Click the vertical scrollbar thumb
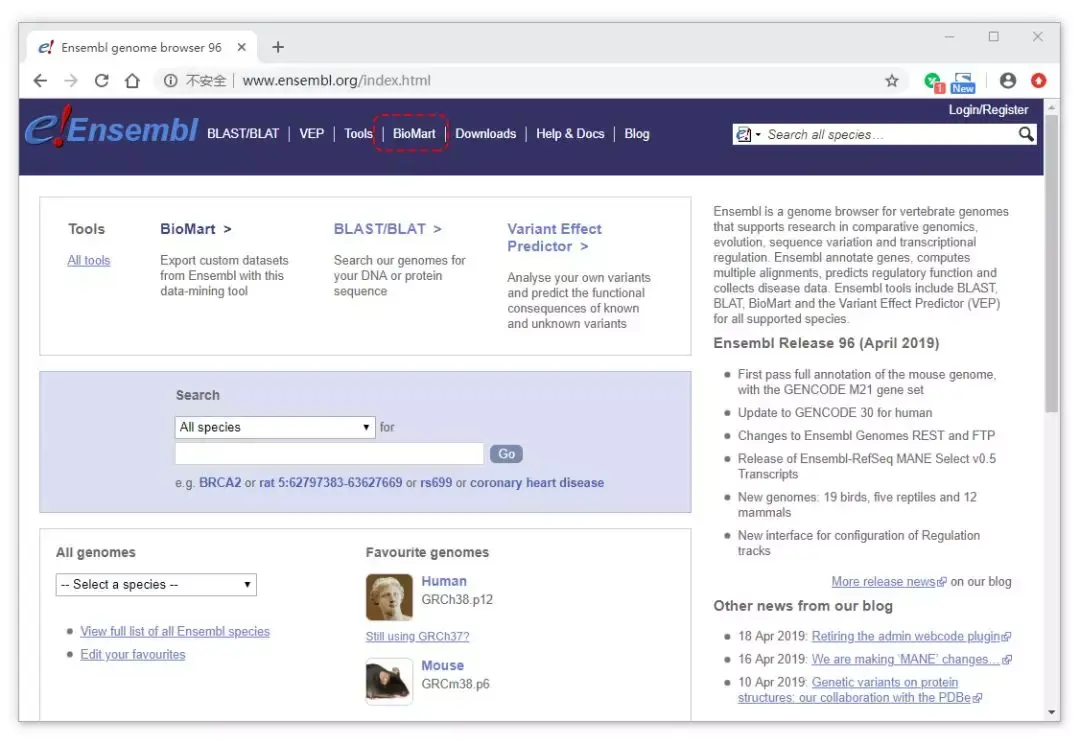The height and width of the screenshot is (744, 1080). point(1051,264)
